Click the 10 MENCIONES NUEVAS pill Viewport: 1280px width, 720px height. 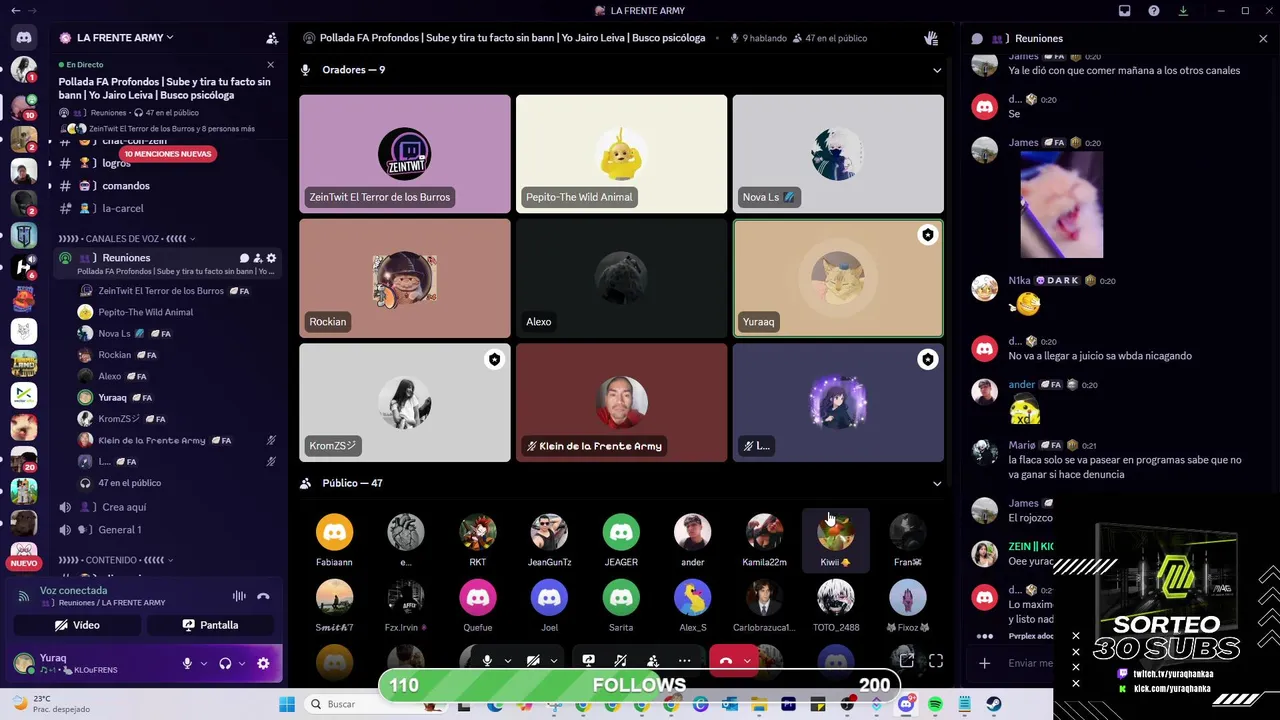point(168,154)
